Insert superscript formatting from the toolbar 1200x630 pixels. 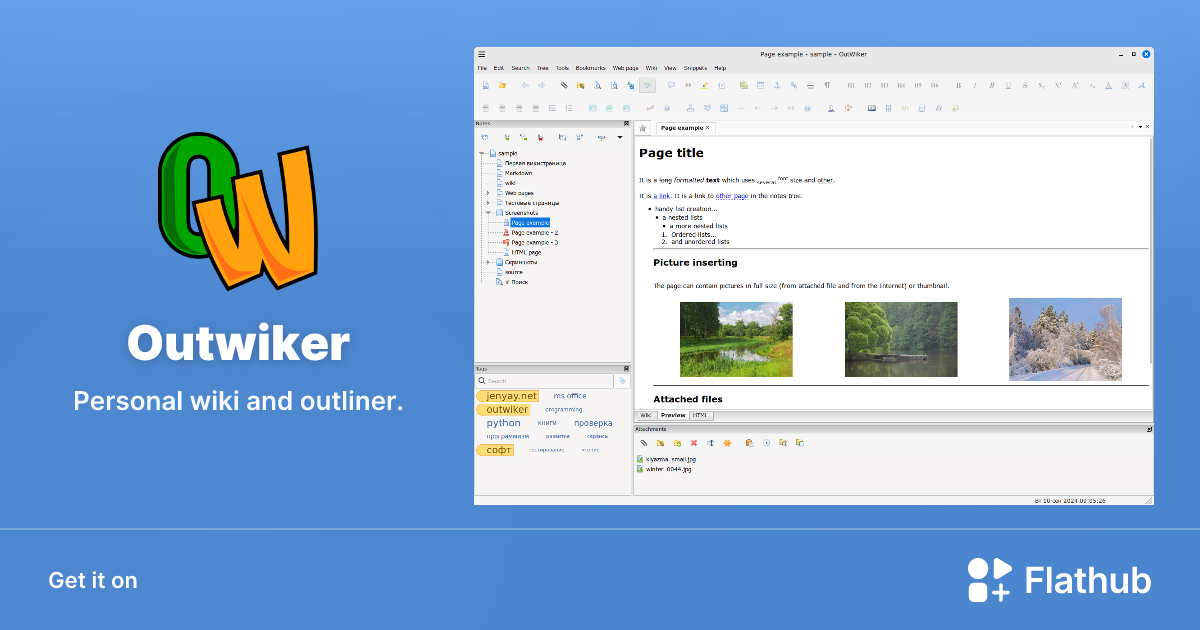(1059, 85)
